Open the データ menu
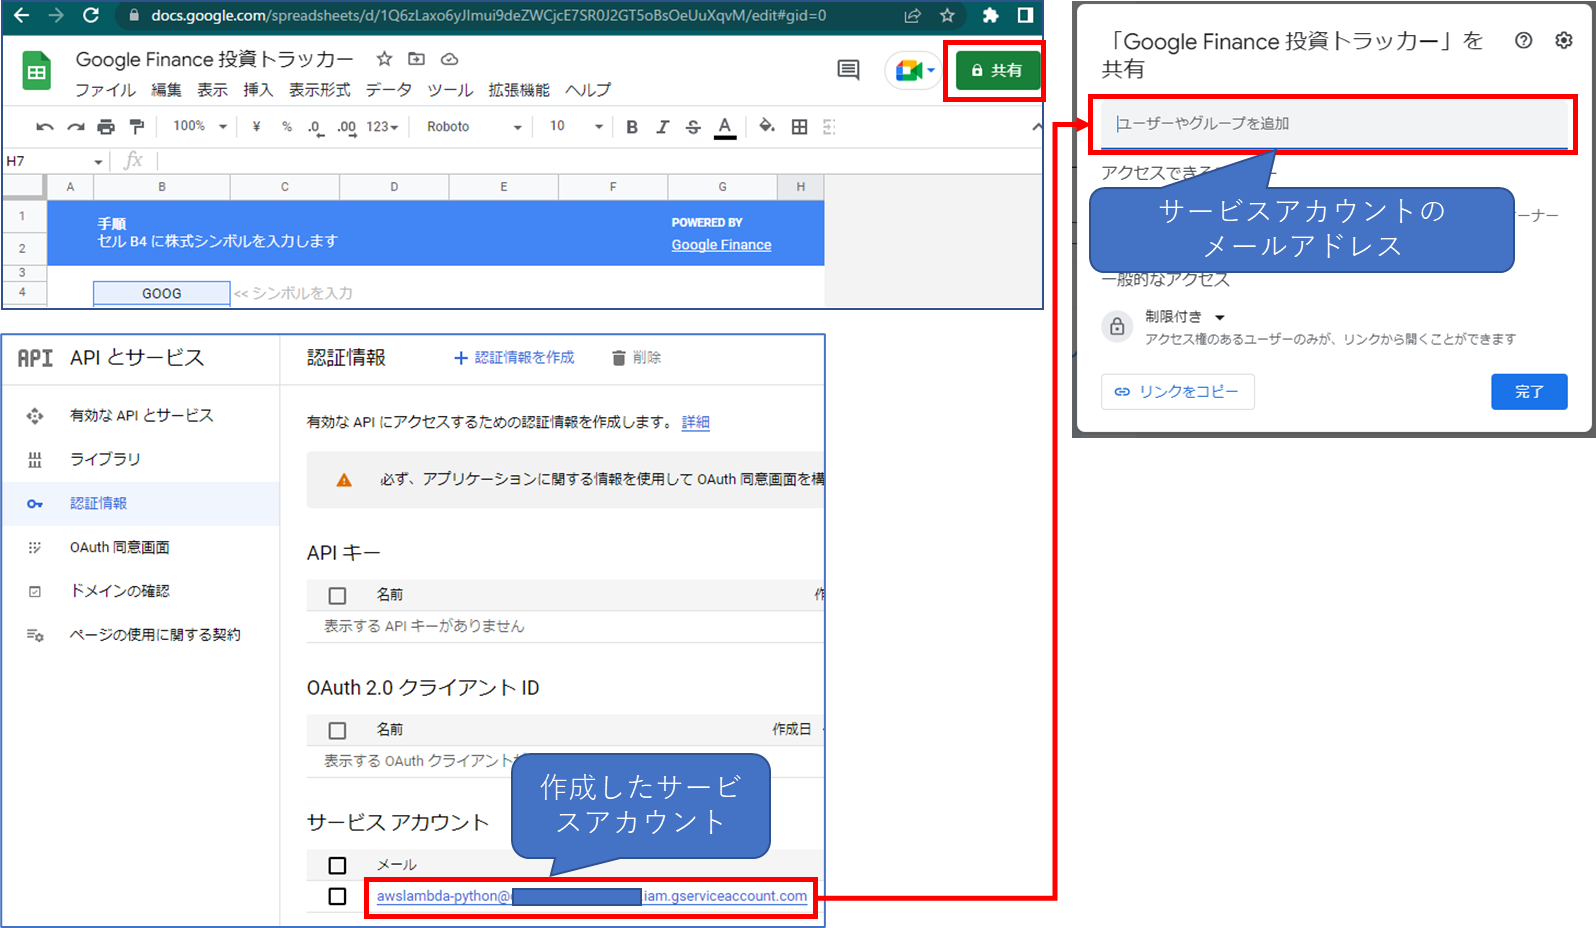 click(388, 90)
